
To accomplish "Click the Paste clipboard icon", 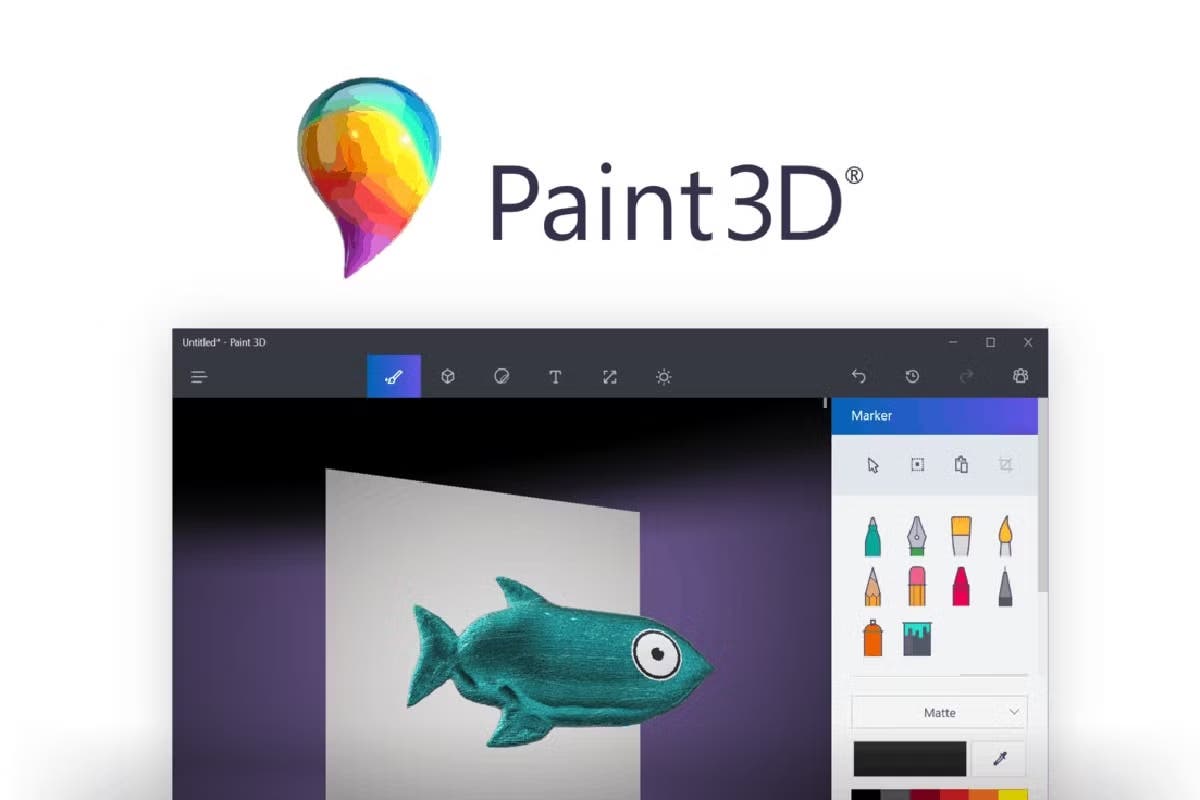I will [x=961, y=465].
